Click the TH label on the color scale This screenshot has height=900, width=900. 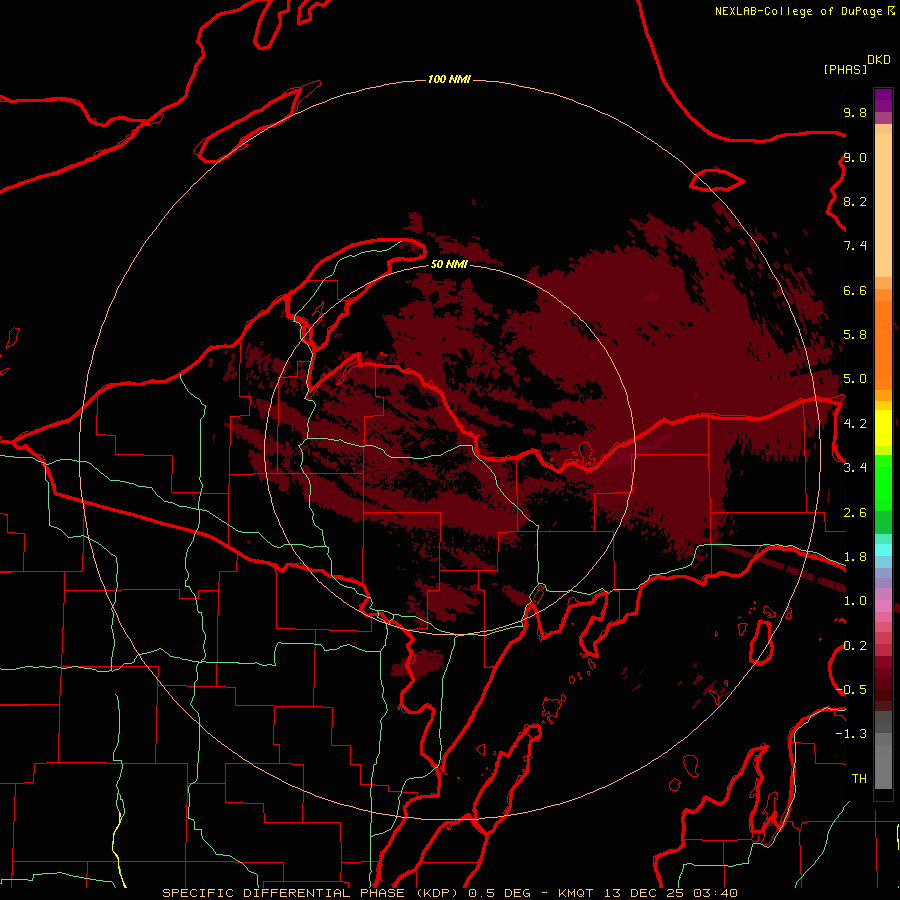point(859,779)
